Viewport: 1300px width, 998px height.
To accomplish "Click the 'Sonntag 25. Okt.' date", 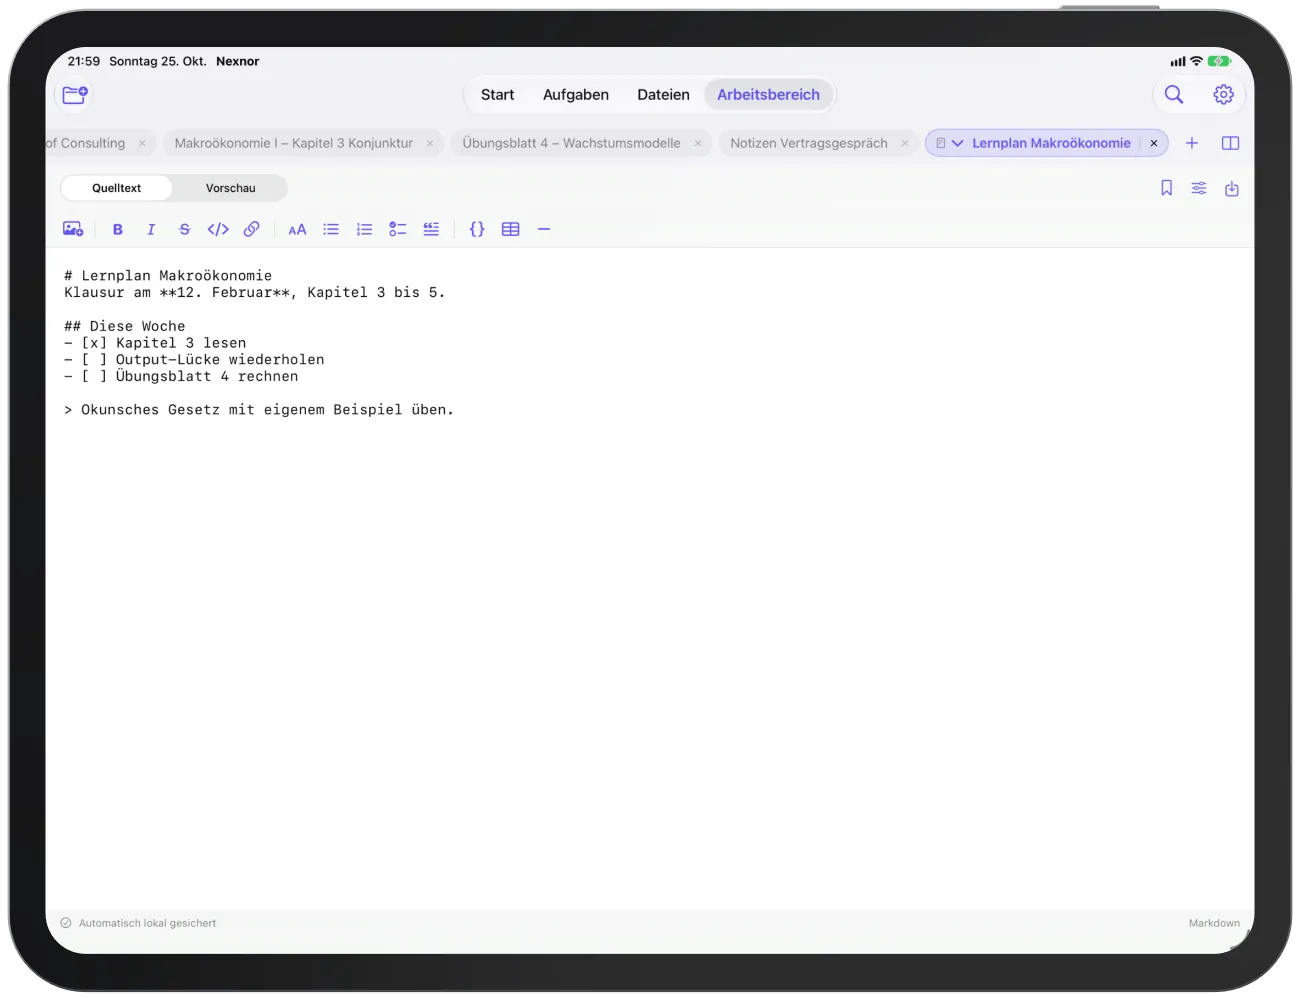I will (x=158, y=61).
